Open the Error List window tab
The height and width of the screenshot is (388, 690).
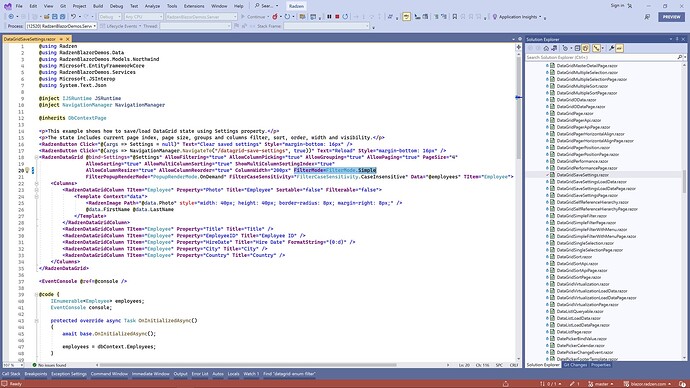pyautogui.click(x=200, y=374)
